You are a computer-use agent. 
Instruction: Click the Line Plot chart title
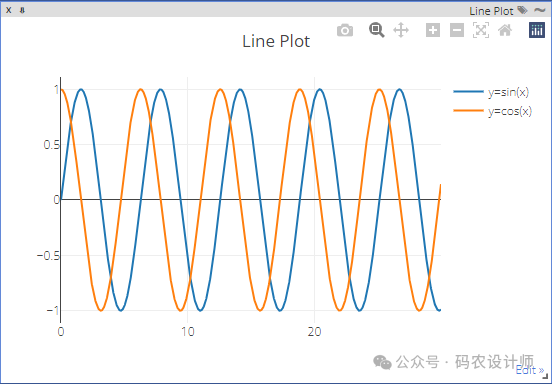(x=276, y=41)
